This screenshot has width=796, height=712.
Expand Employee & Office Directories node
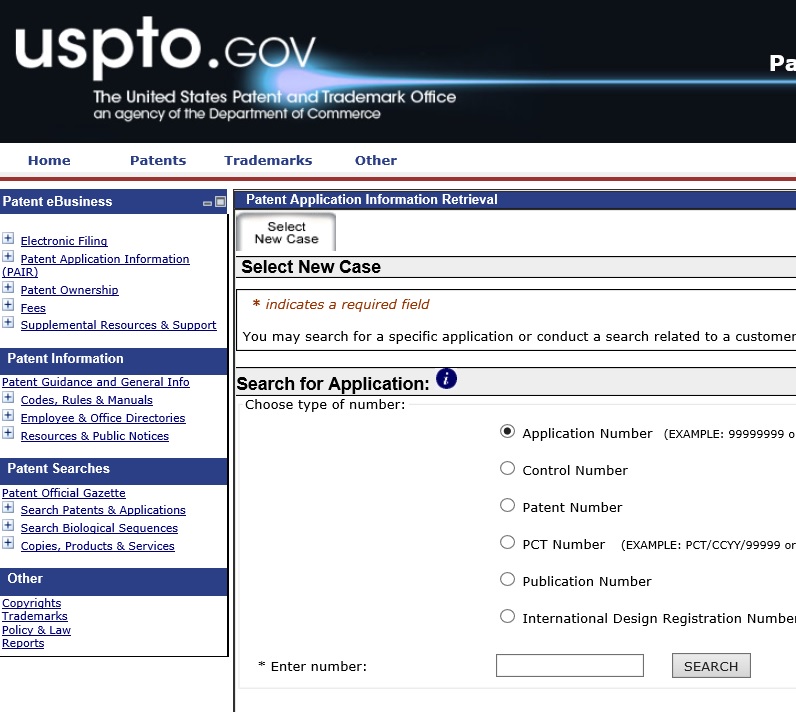8,415
